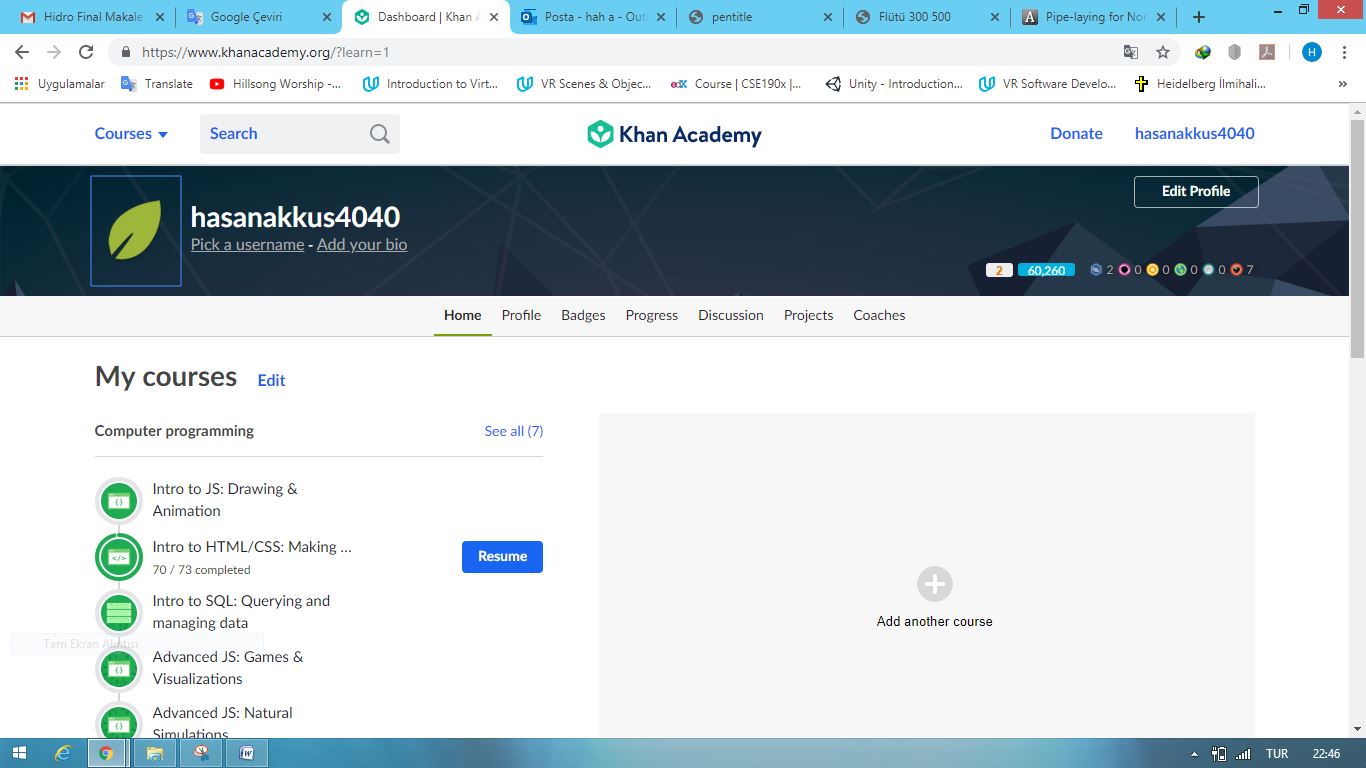Open the Progress tab

click(x=652, y=315)
